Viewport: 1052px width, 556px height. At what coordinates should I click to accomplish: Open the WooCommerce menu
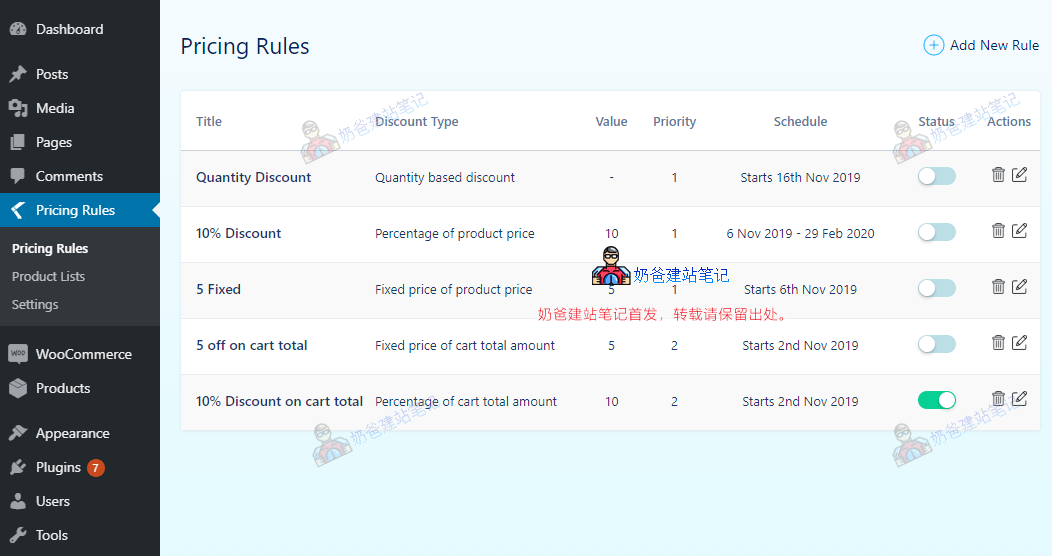click(83, 354)
